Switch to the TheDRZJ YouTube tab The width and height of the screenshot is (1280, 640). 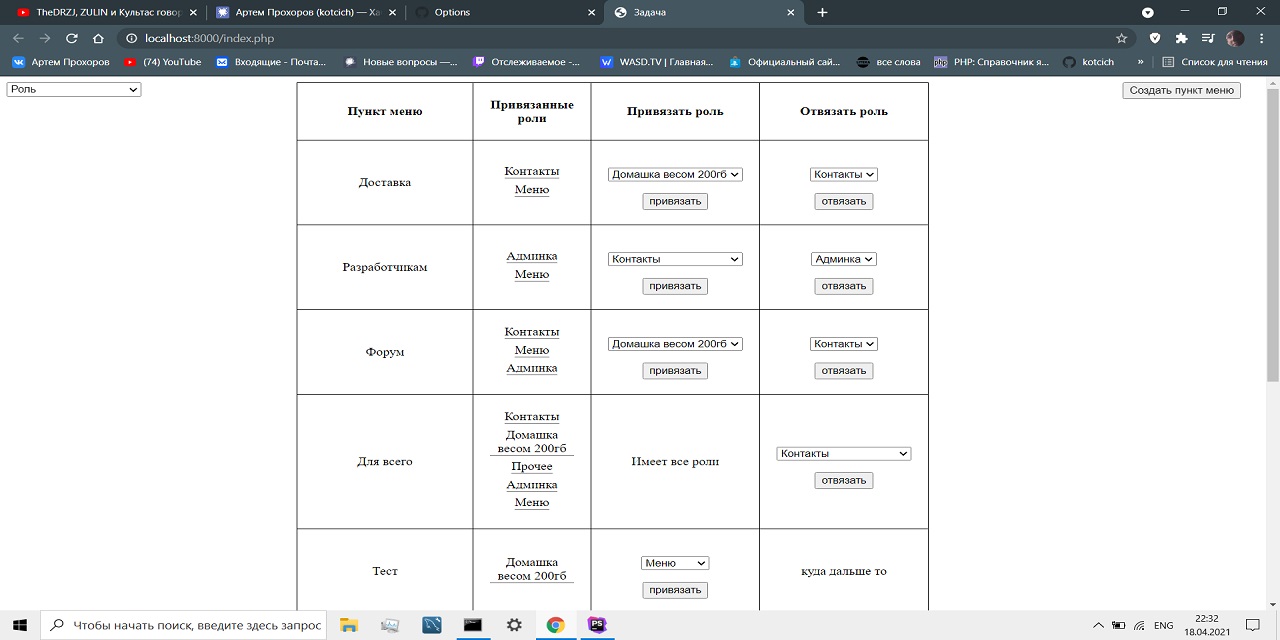100,12
